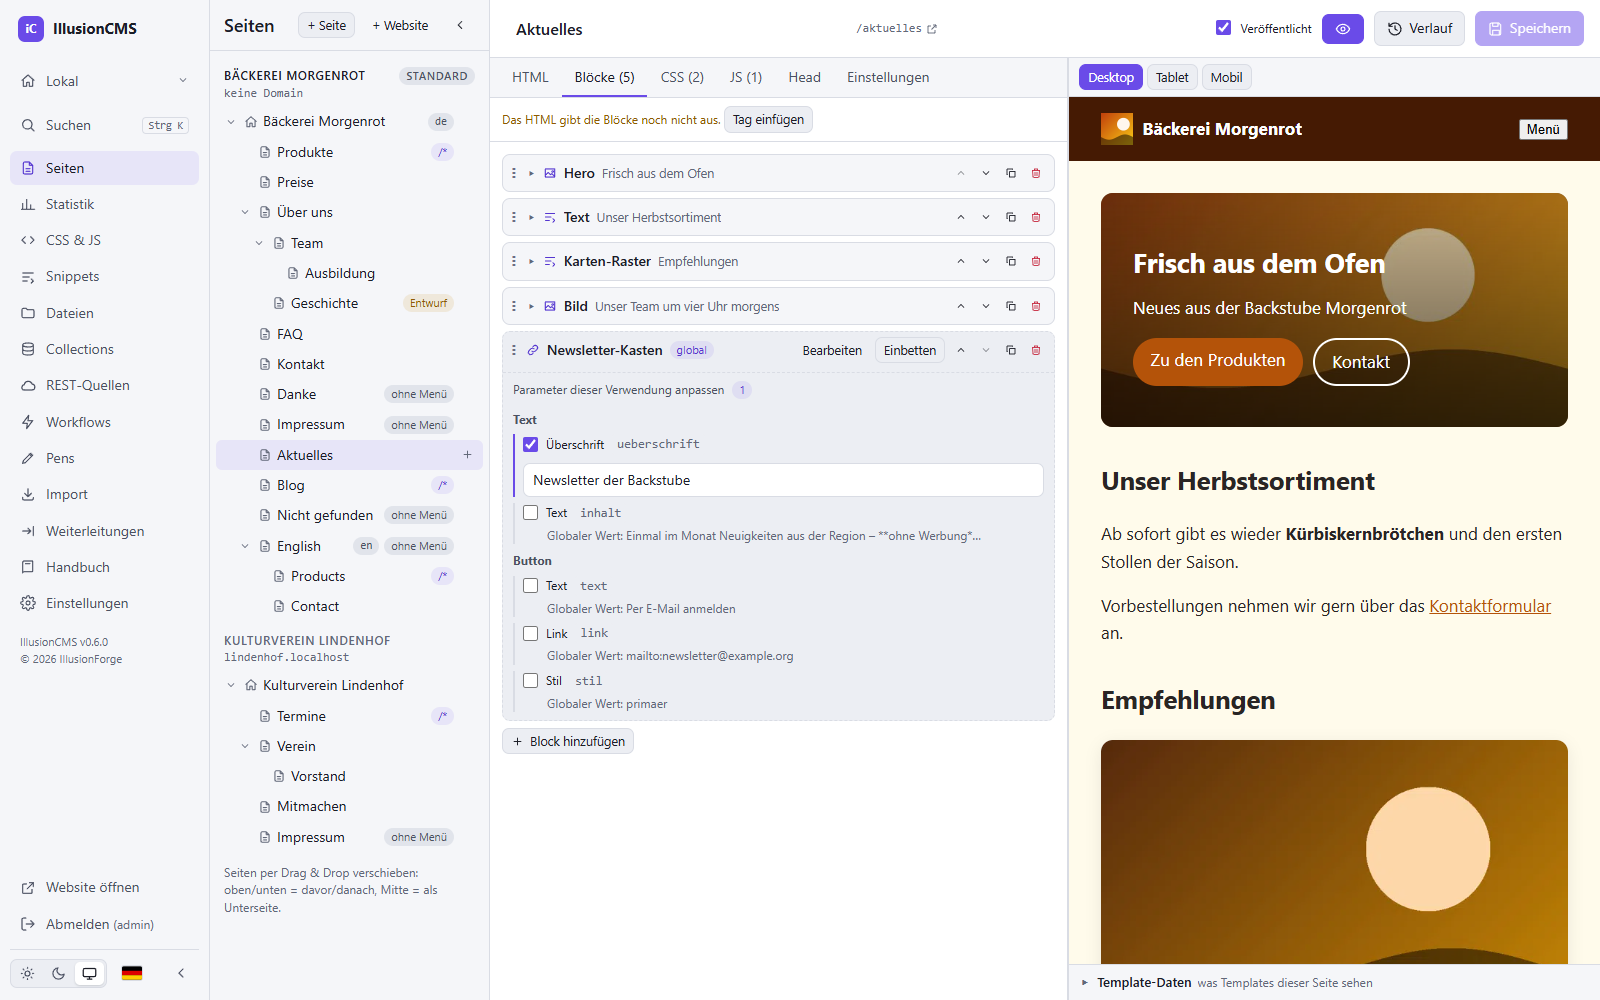
Task: Enable the Text inhalt parameter checkbox
Action: tap(531, 512)
